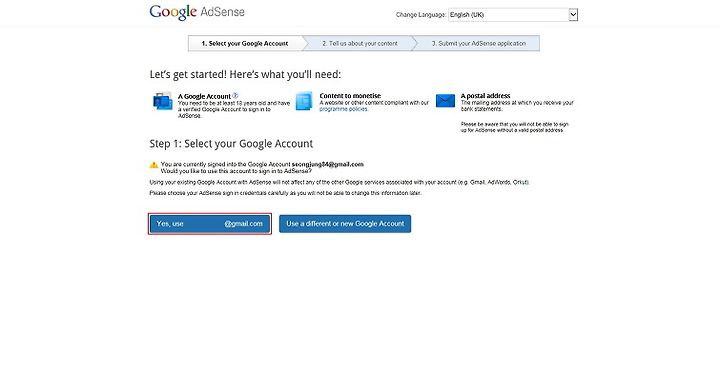Click the Content to monetise title
Image resolution: width=720 pixels, height=370 pixels.
point(350,95)
